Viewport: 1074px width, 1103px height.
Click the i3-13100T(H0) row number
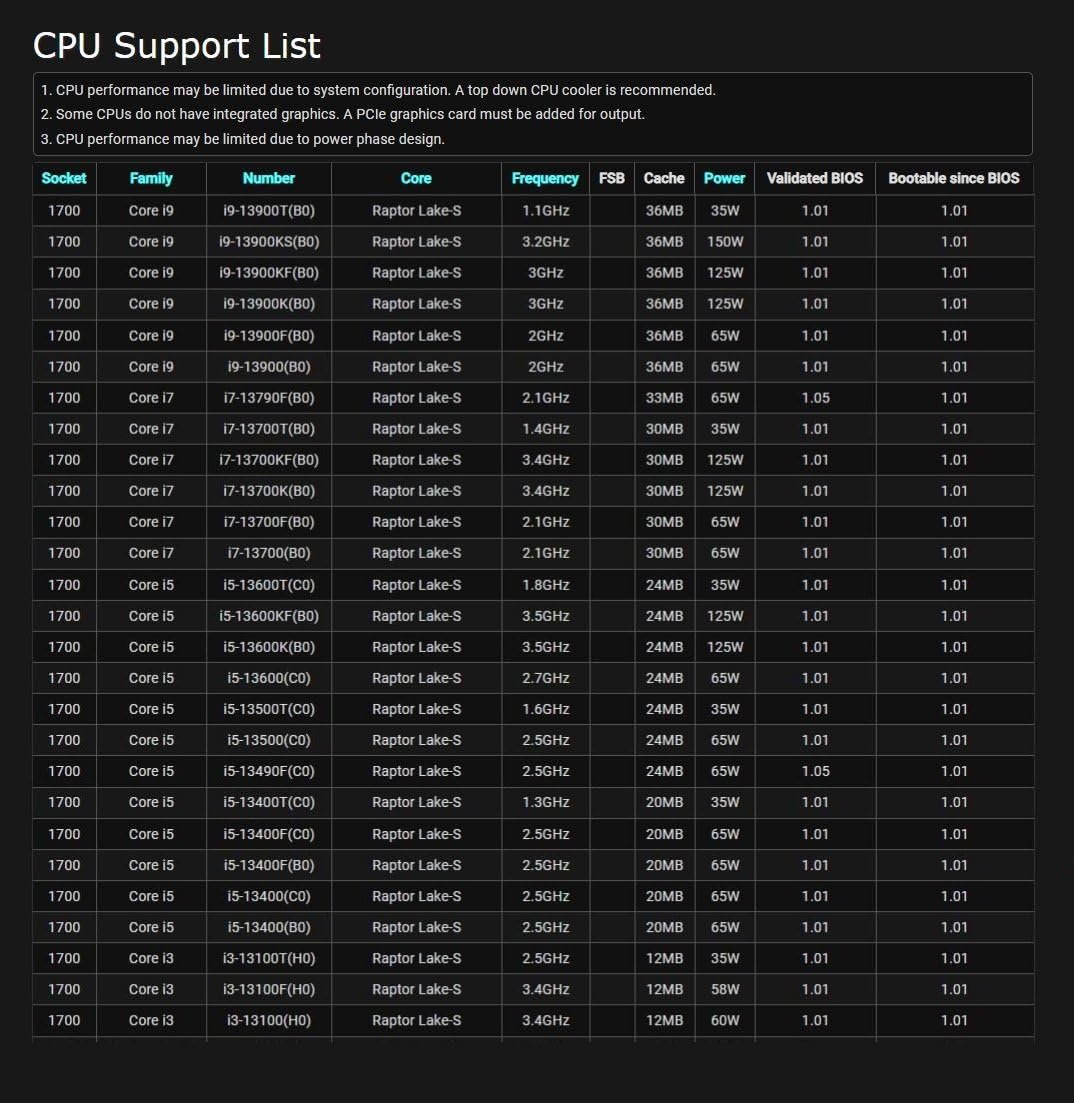268,958
